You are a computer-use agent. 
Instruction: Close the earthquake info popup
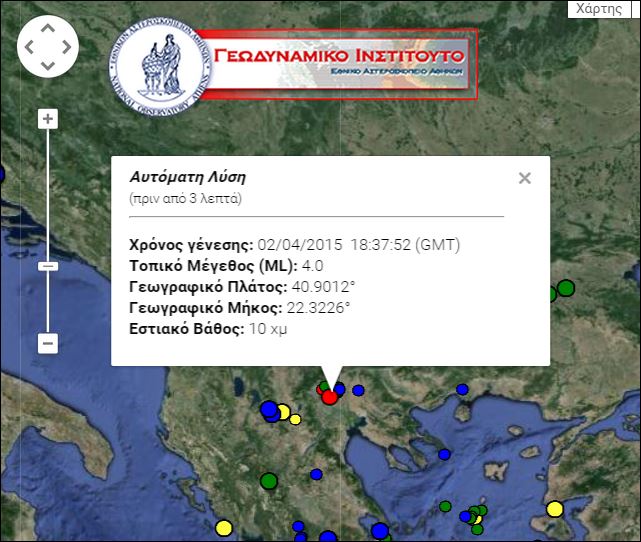(x=524, y=178)
